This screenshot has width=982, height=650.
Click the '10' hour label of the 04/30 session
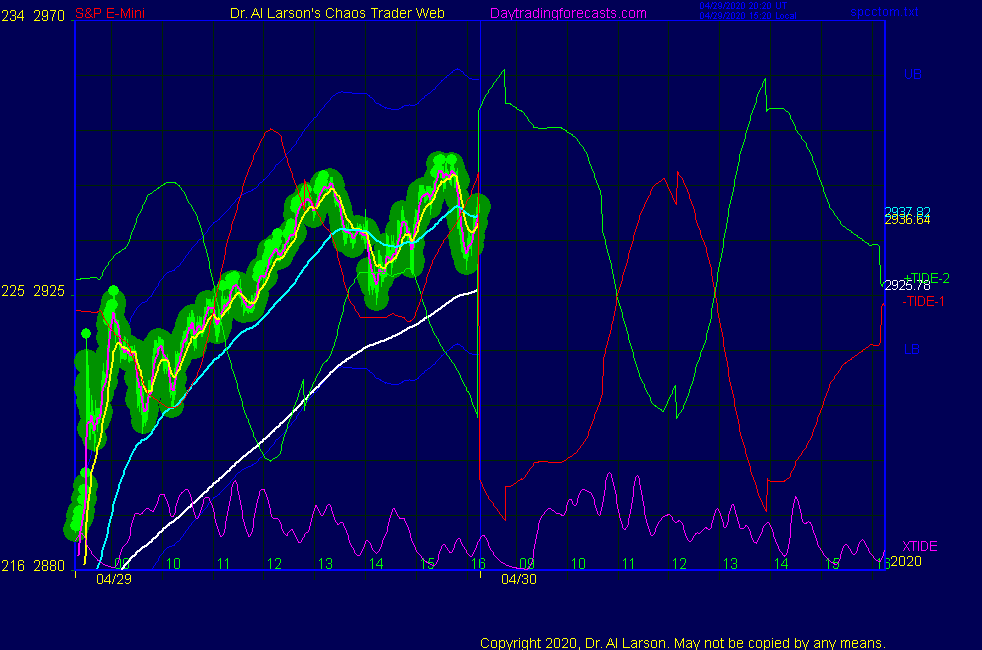click(x=578, y=564)
